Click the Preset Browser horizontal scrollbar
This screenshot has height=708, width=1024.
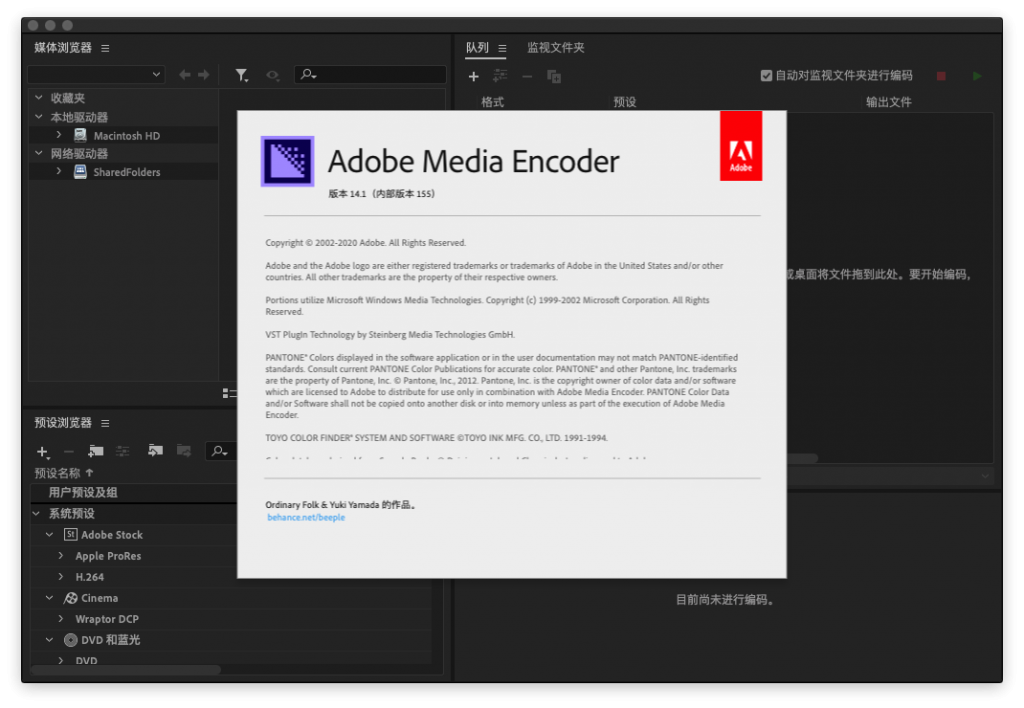(126, 669)
